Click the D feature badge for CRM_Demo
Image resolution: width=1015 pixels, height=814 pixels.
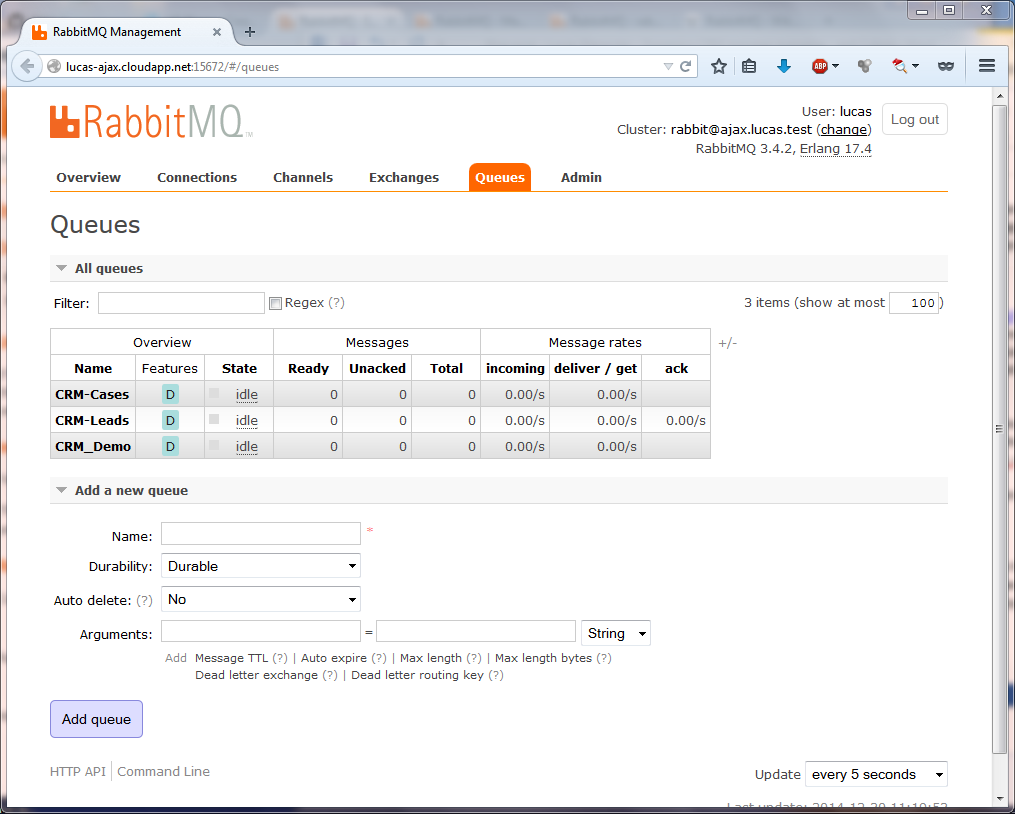point(170,446)
